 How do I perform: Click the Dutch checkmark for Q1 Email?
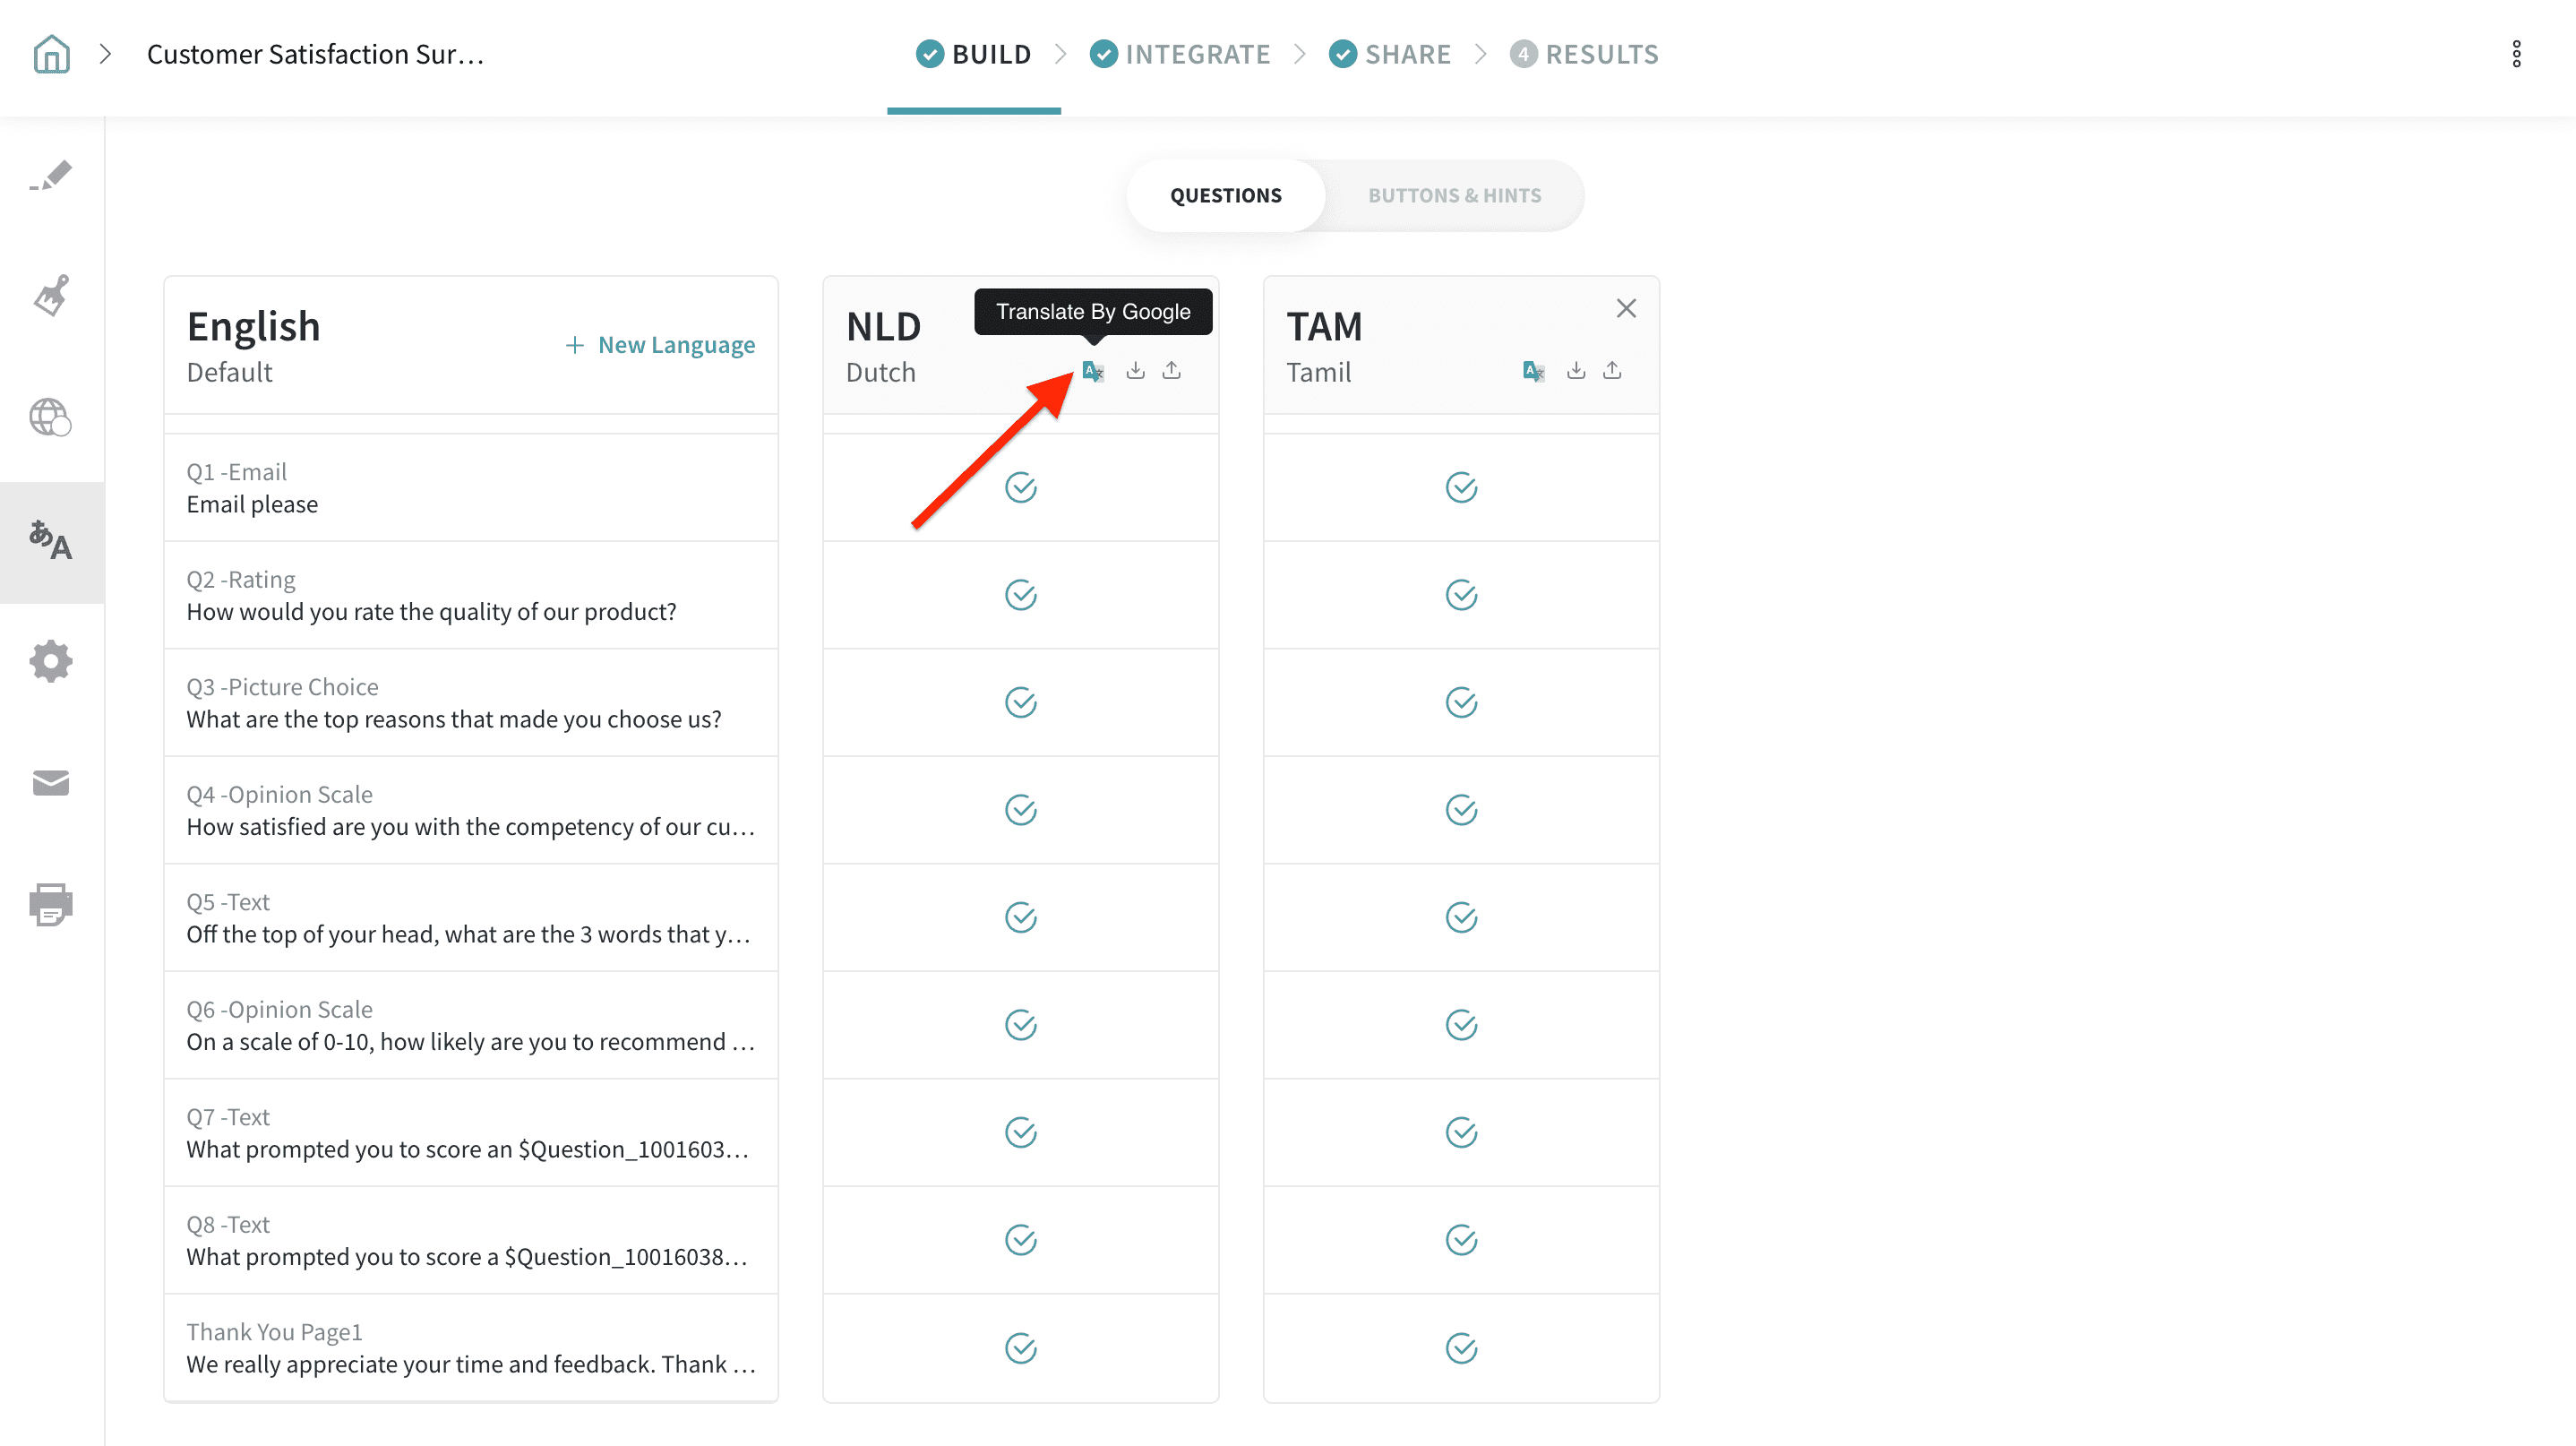(1020, 488)
